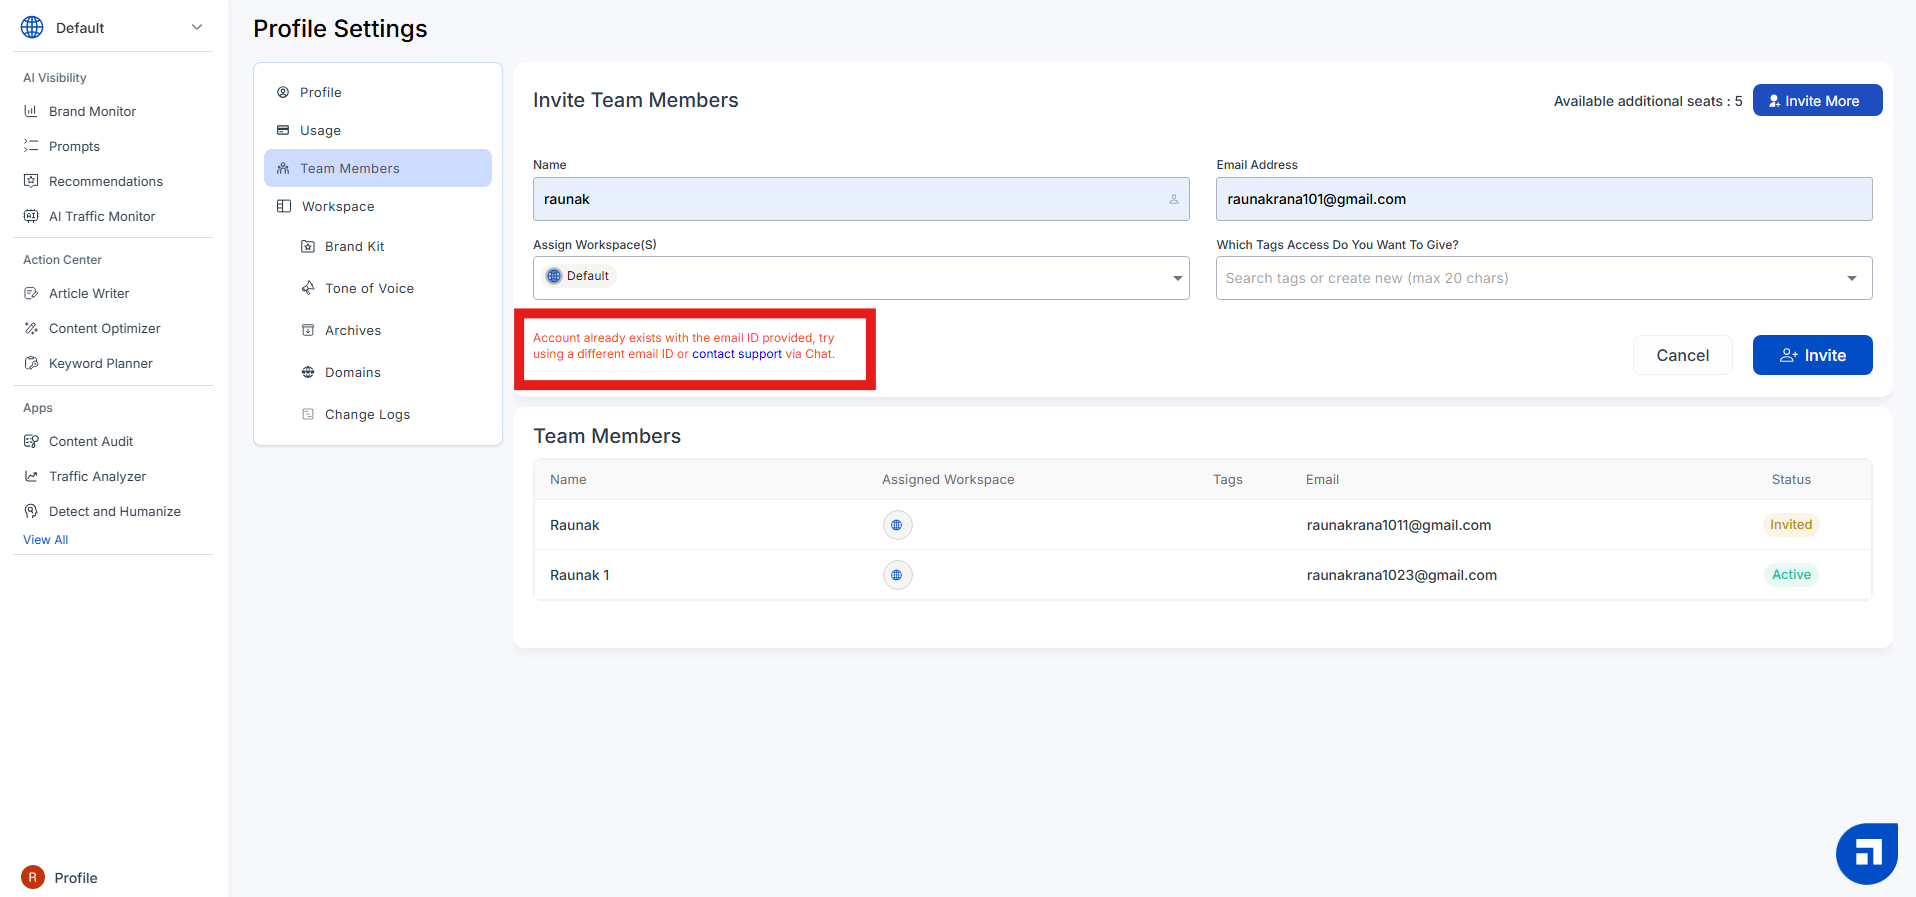This screenshot has height=897, width=1916.
Task: Click into the Email Address field
Action: coord(1543,199)
